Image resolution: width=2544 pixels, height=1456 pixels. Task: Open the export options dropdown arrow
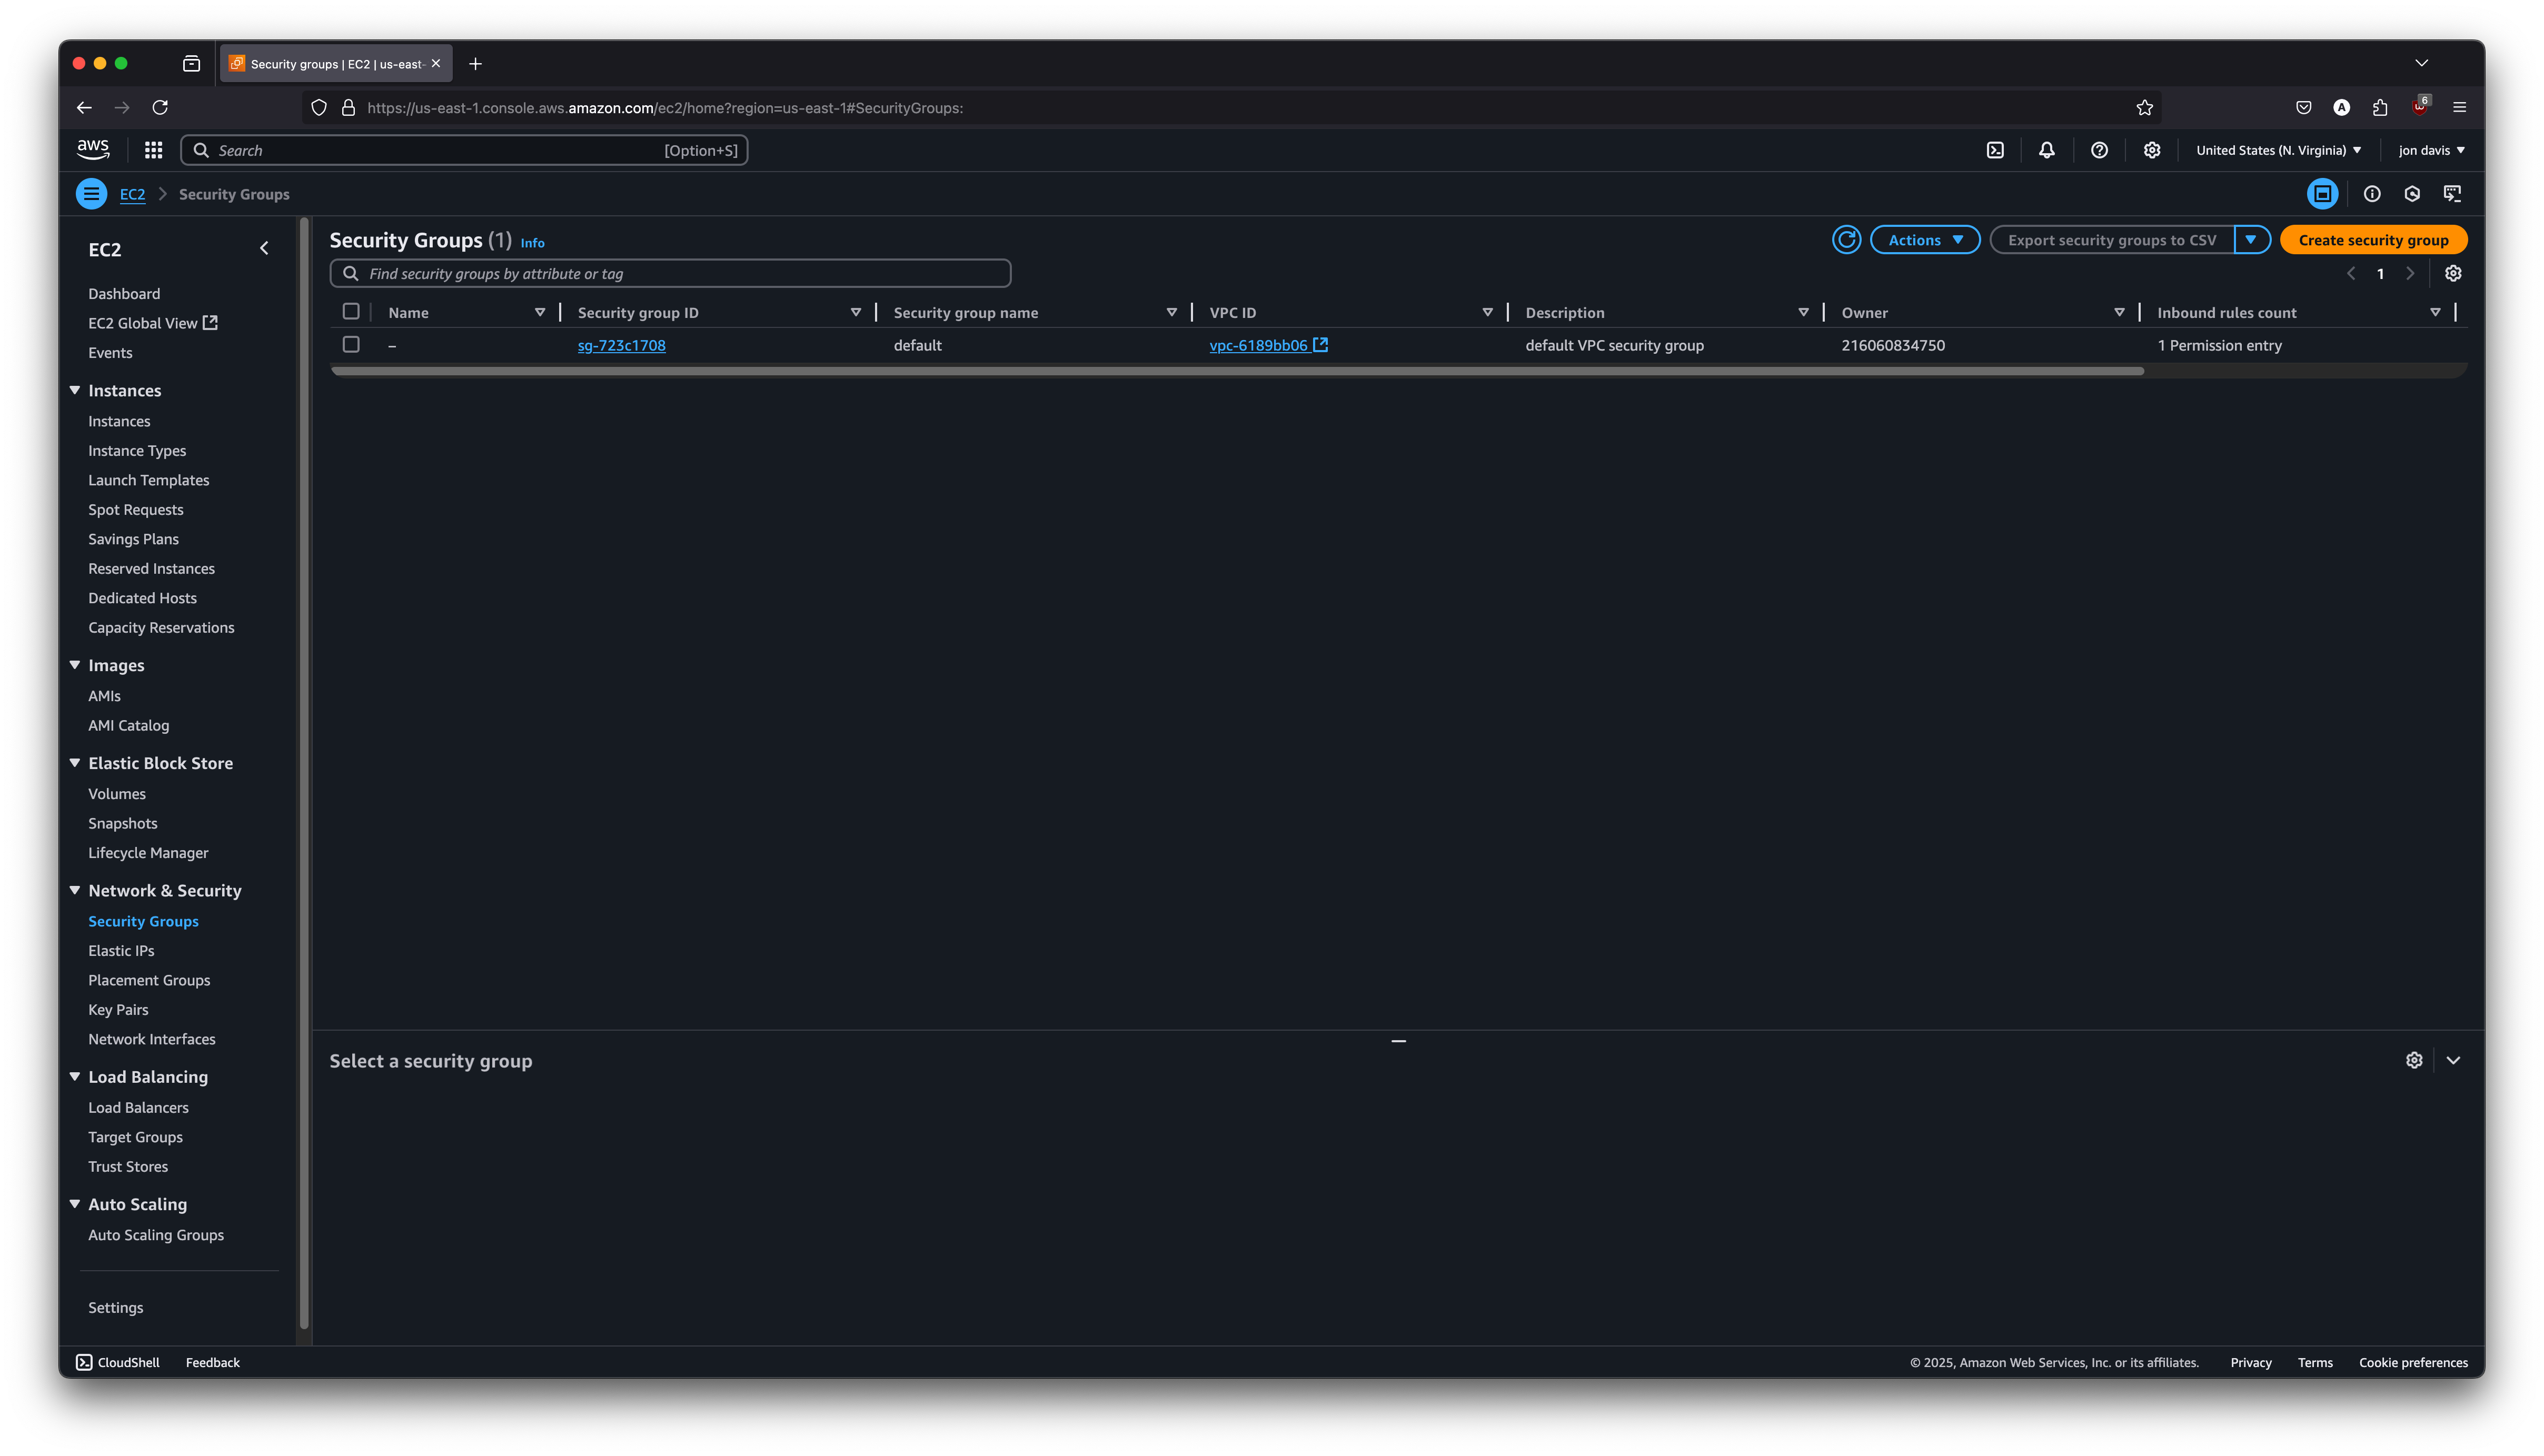pyautogui.click(x=2251, y=240)
